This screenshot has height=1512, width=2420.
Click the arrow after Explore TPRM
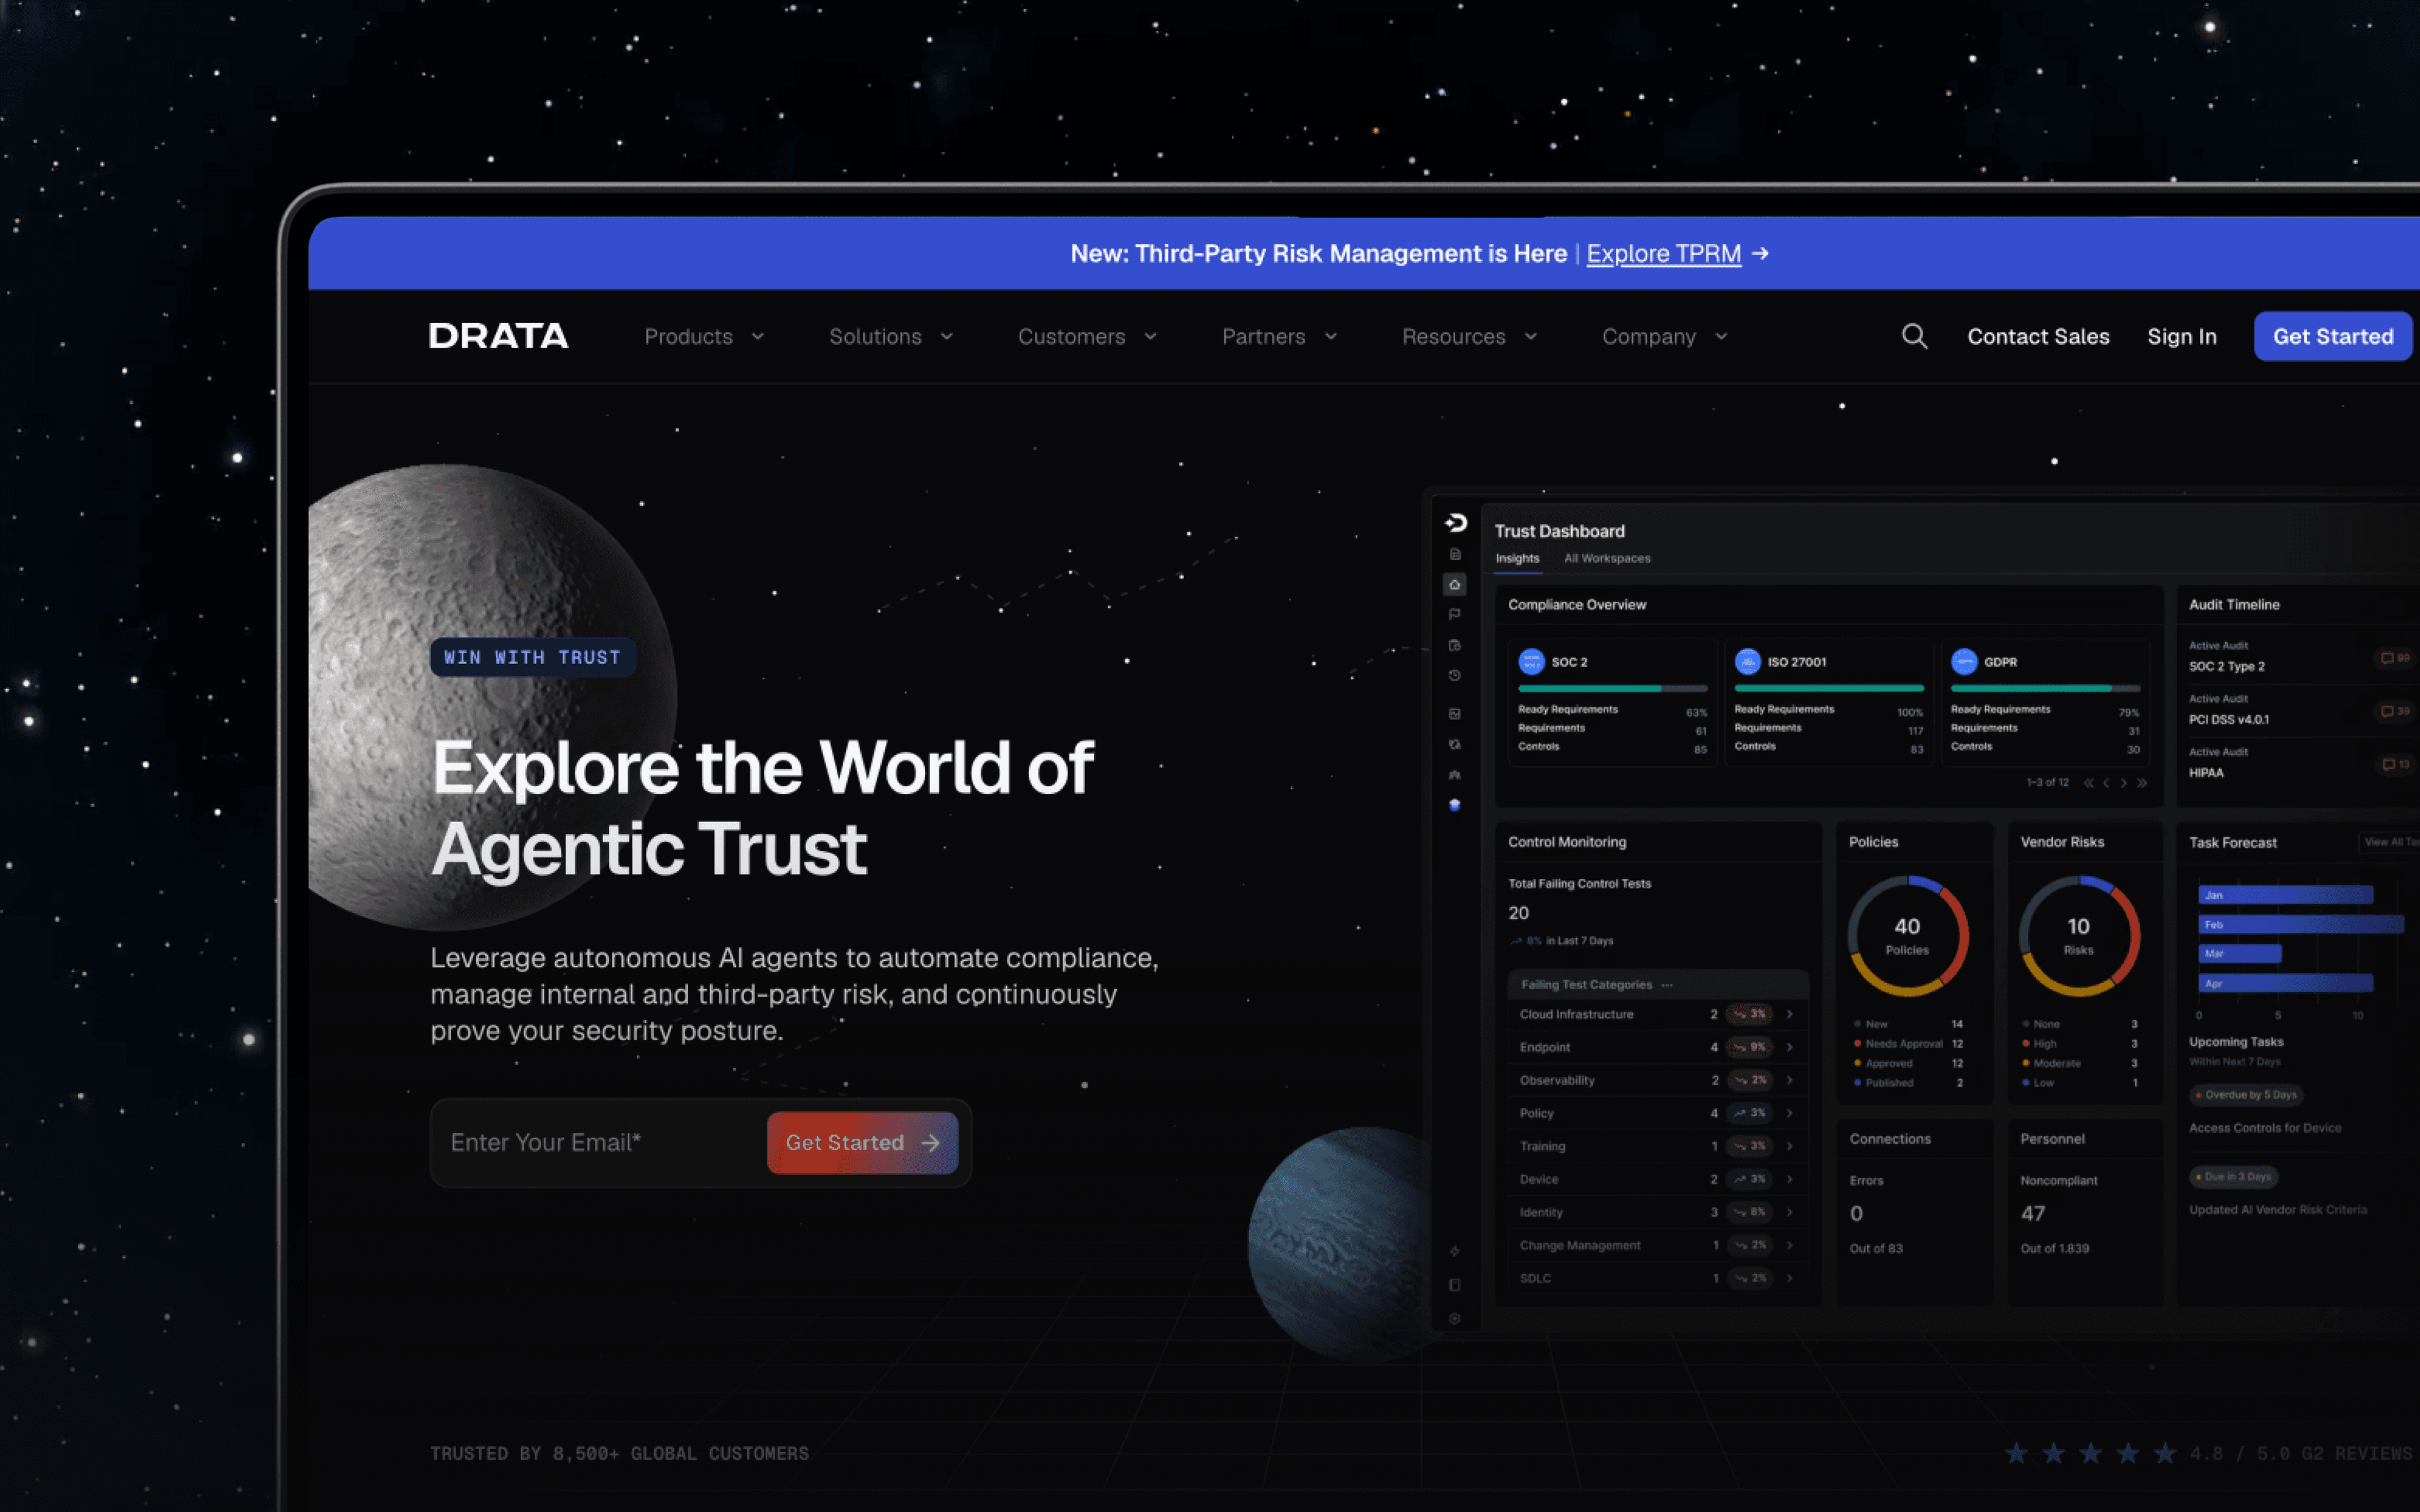click(1761, 254)
